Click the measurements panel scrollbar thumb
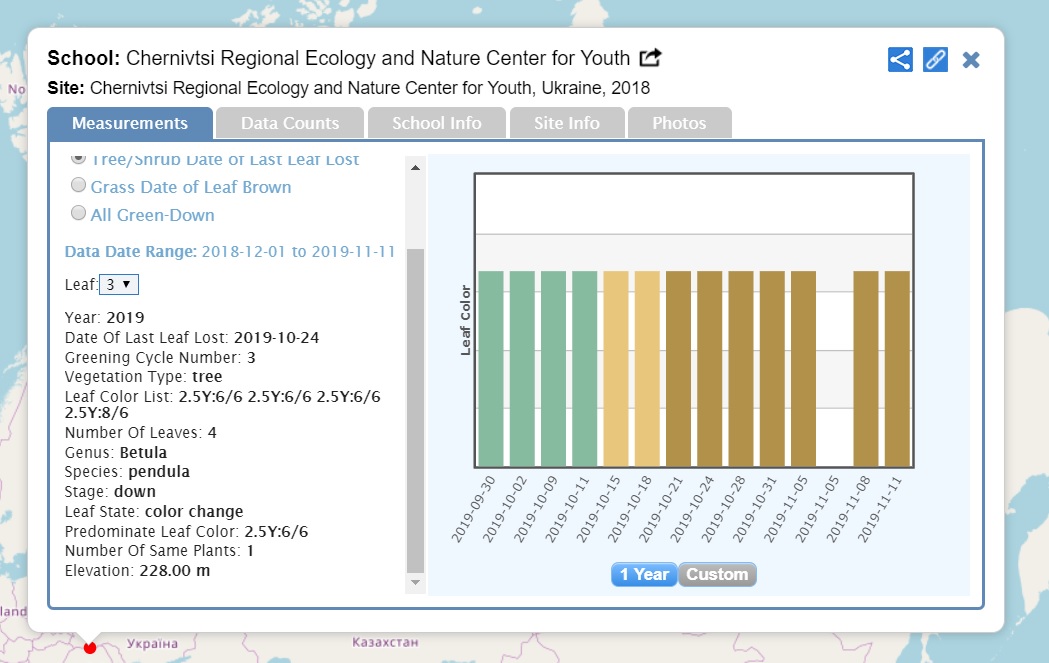Viewport: 1049px width, 663px height. tap(415, 408)
